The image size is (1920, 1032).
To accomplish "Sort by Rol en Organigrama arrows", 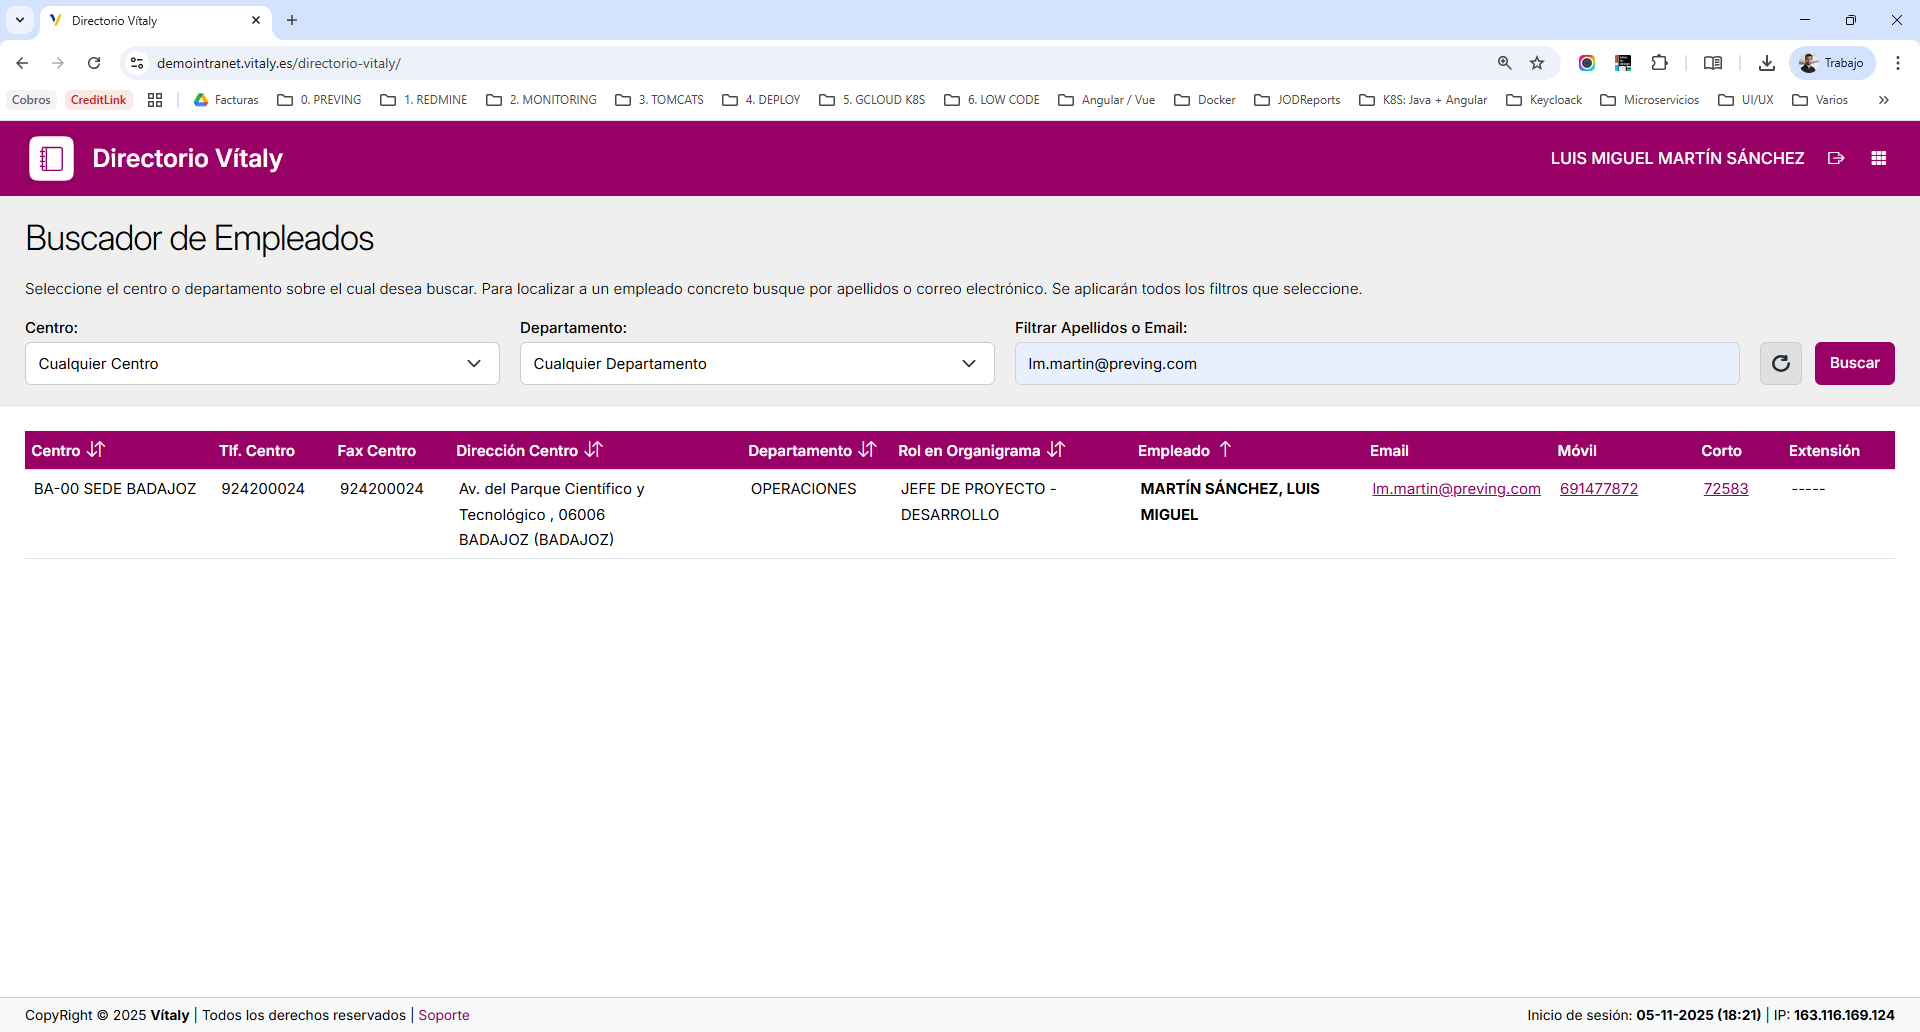I will [x=1056, y=450].
